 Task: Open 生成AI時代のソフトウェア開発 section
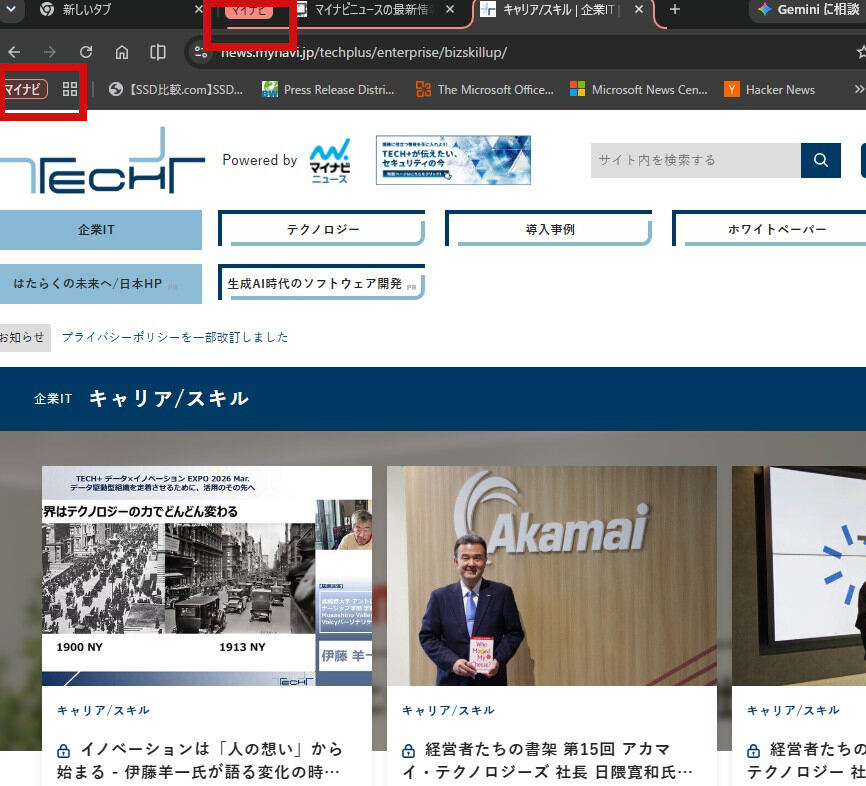click(322, 283)
